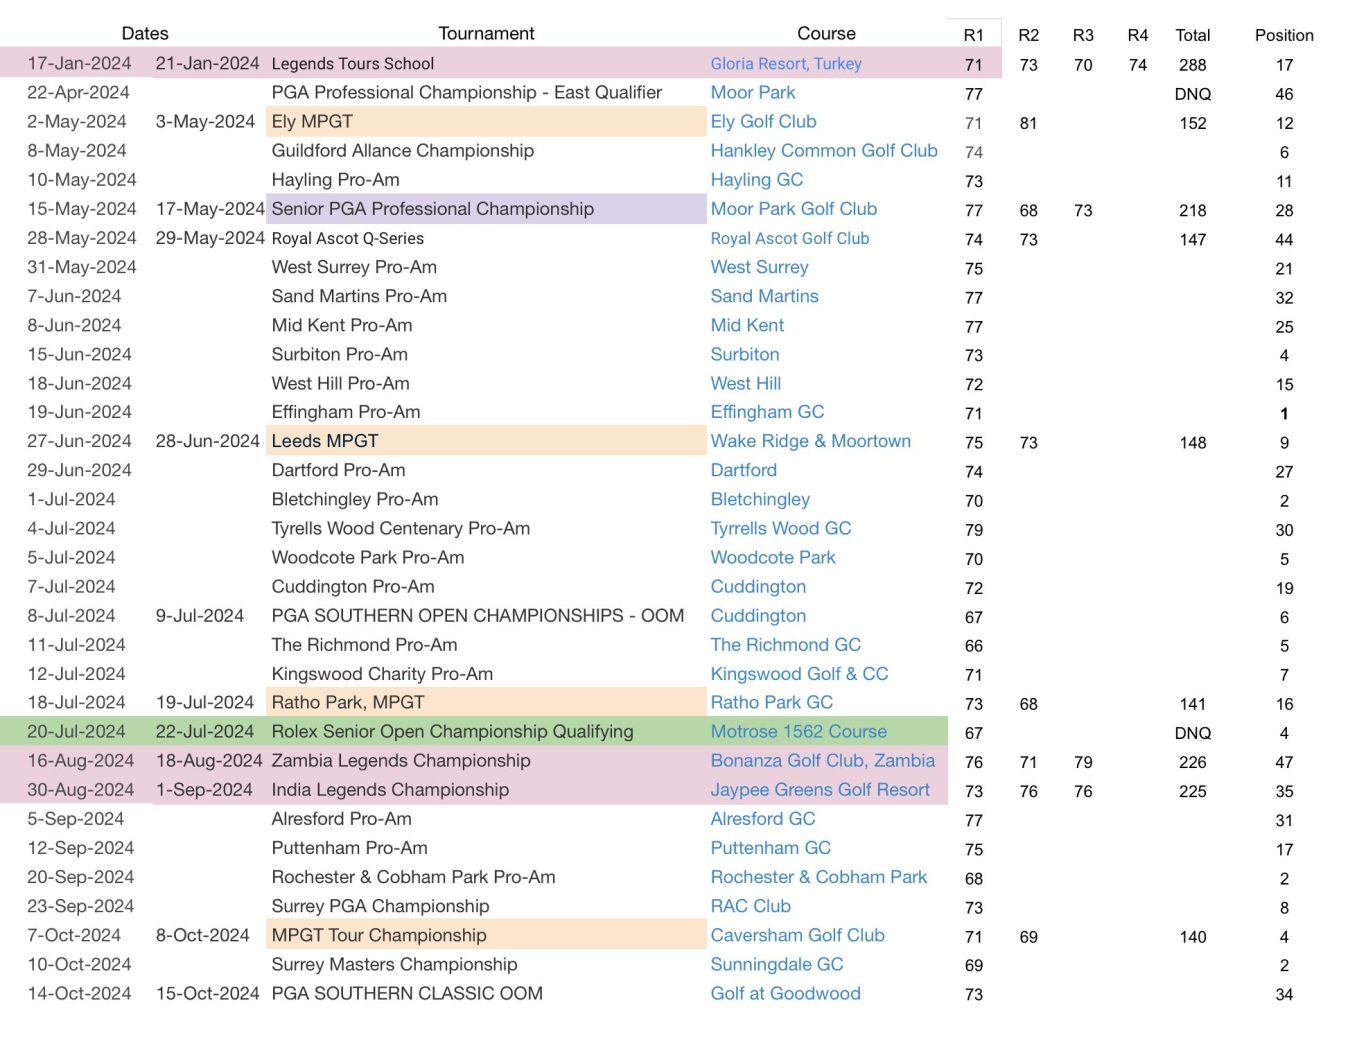
Task: Open the RAC Club link
Action: pos(751,906)
